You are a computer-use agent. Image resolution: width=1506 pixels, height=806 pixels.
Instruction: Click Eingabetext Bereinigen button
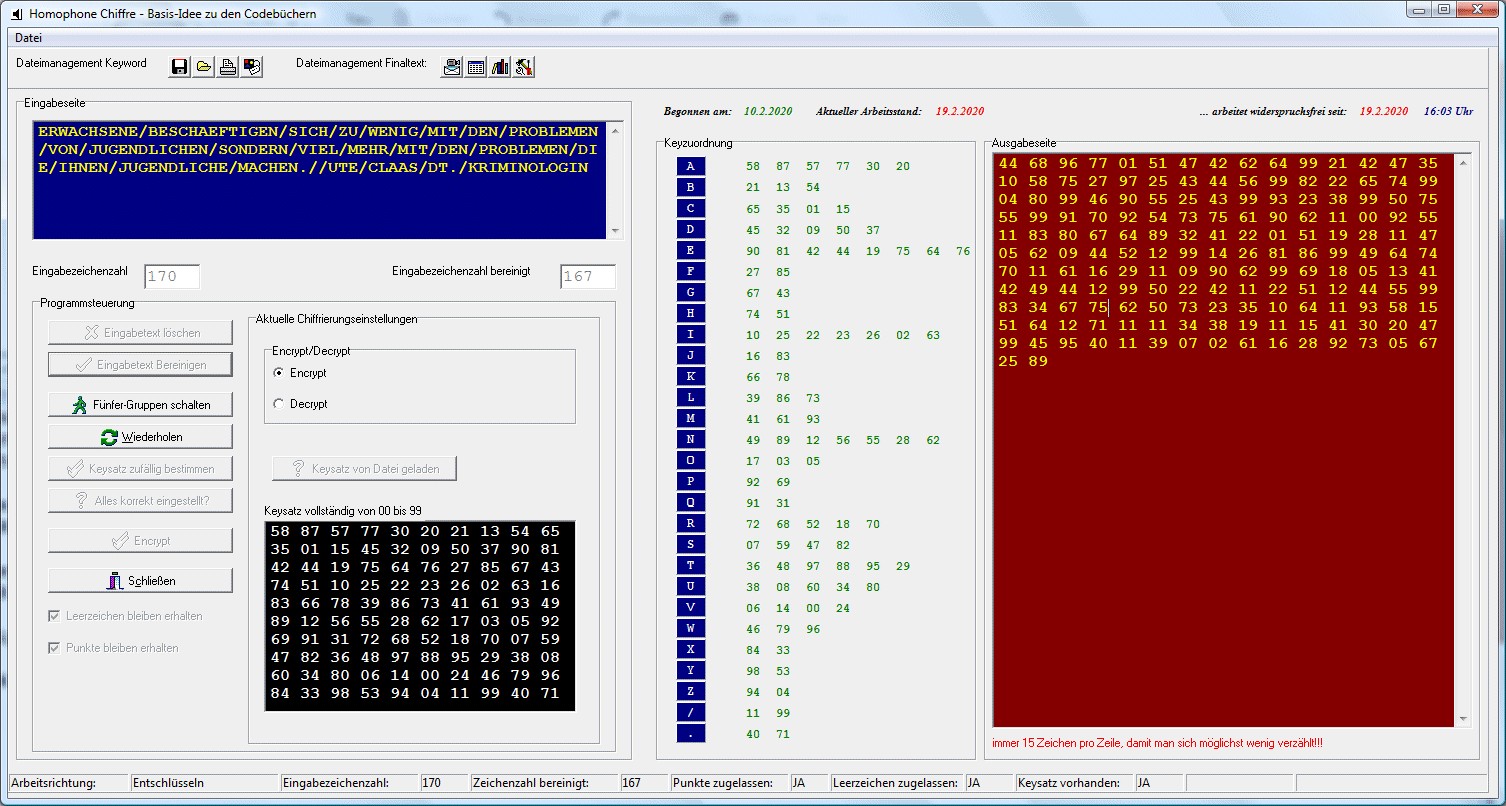(x=140, y=365)
